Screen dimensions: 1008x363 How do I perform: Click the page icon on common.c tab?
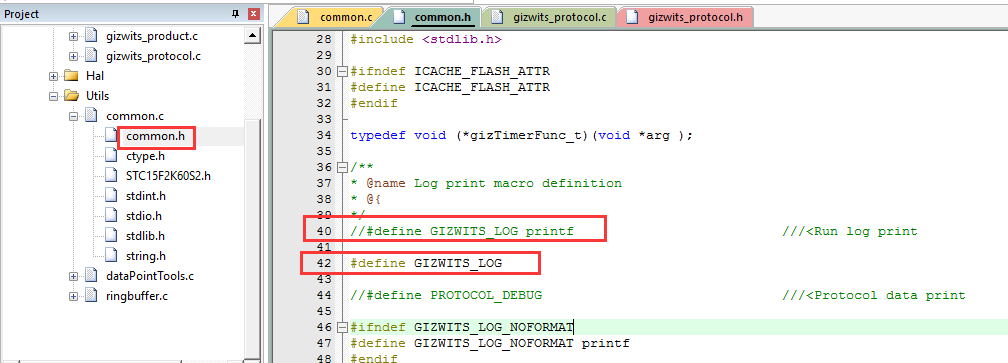(x=303, y=17)
